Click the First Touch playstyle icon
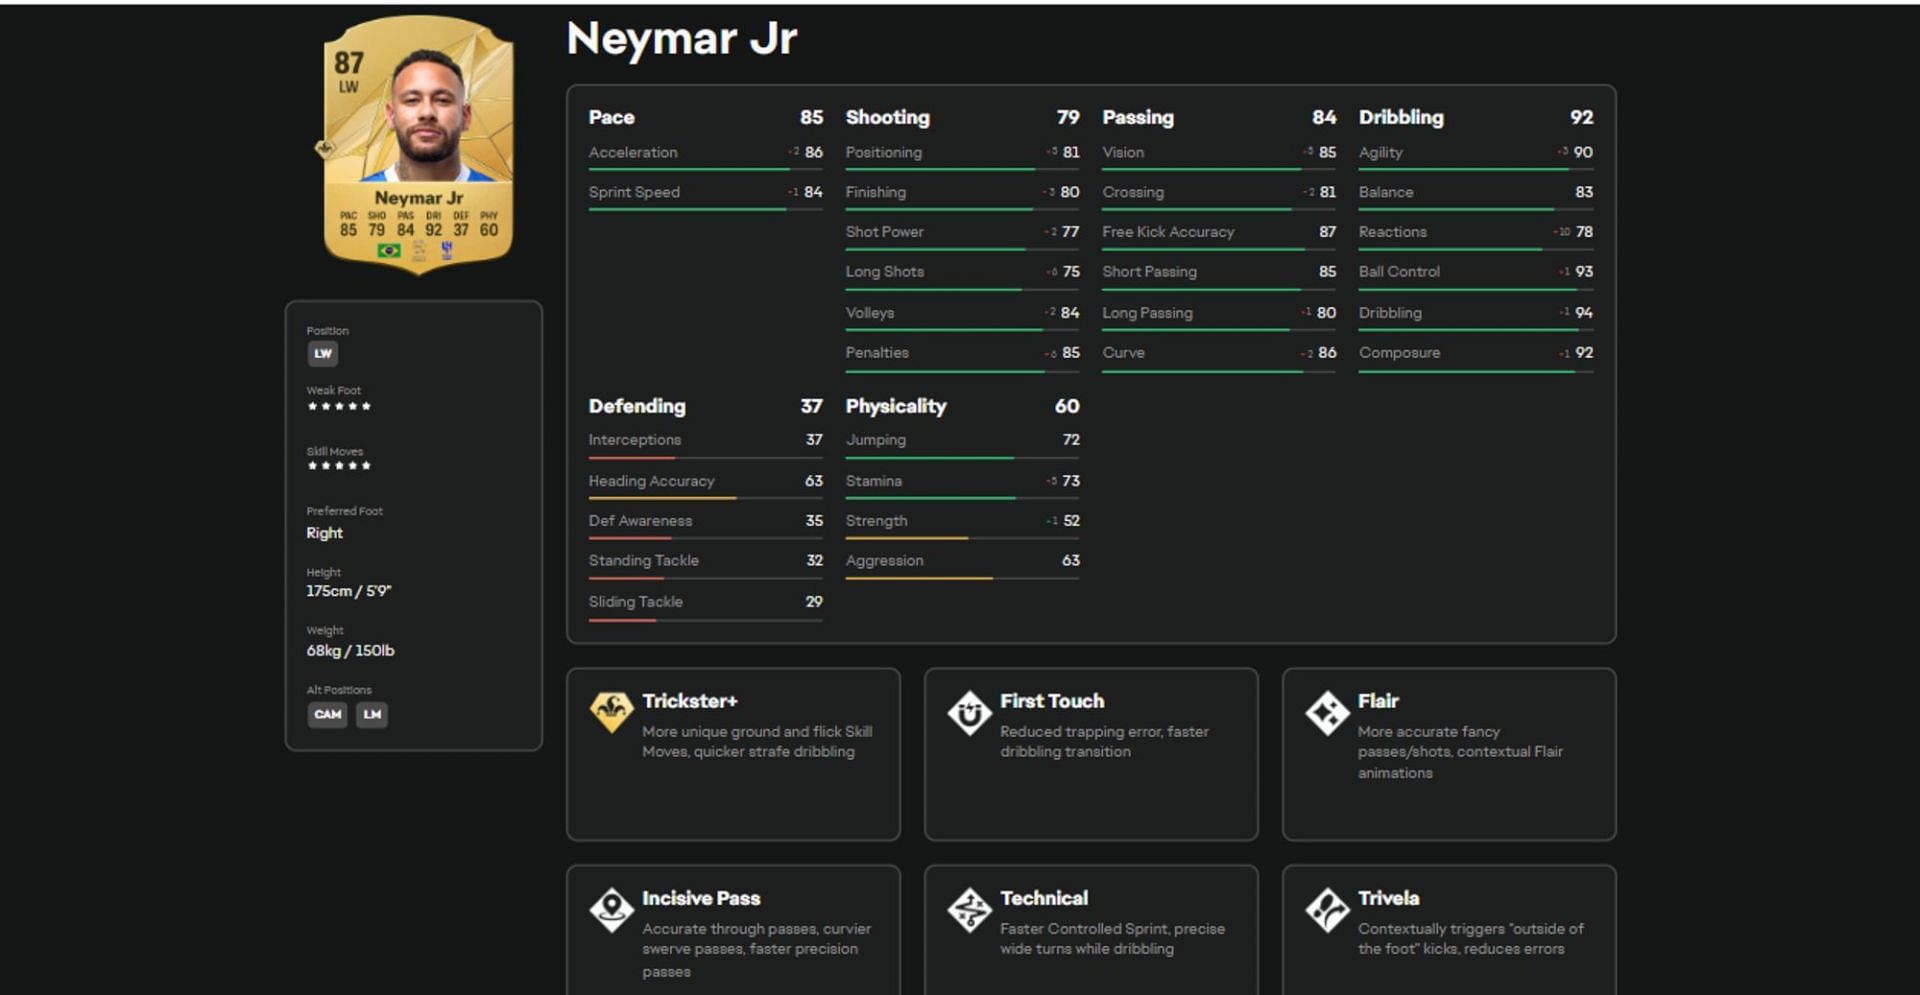Image resolution: width=1920 pixels, height=995 pixels. coord(969,713)
